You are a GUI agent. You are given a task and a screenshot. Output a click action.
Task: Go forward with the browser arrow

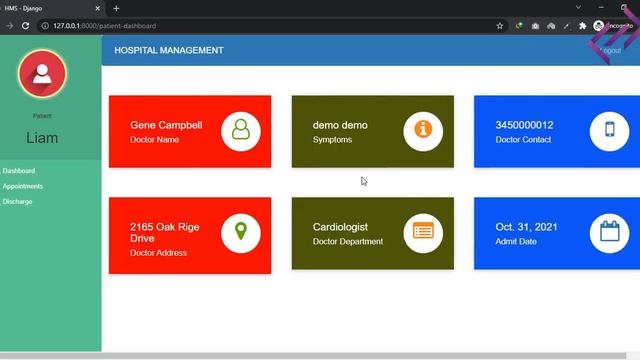tap(9, 26)
